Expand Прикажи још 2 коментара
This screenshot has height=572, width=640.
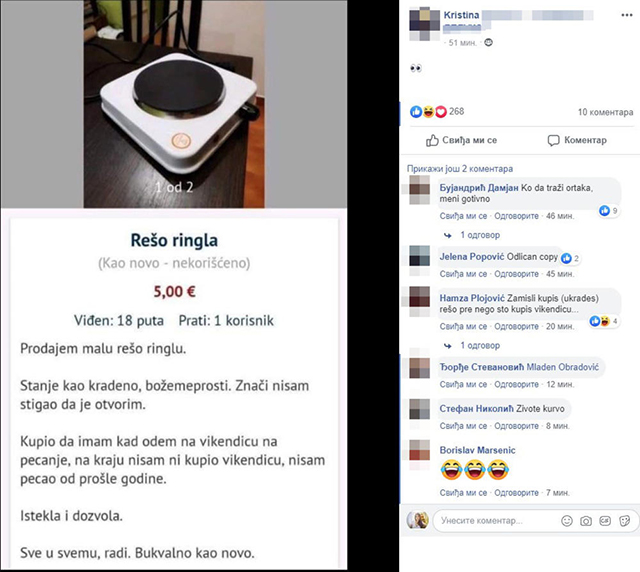coord(460,168)
